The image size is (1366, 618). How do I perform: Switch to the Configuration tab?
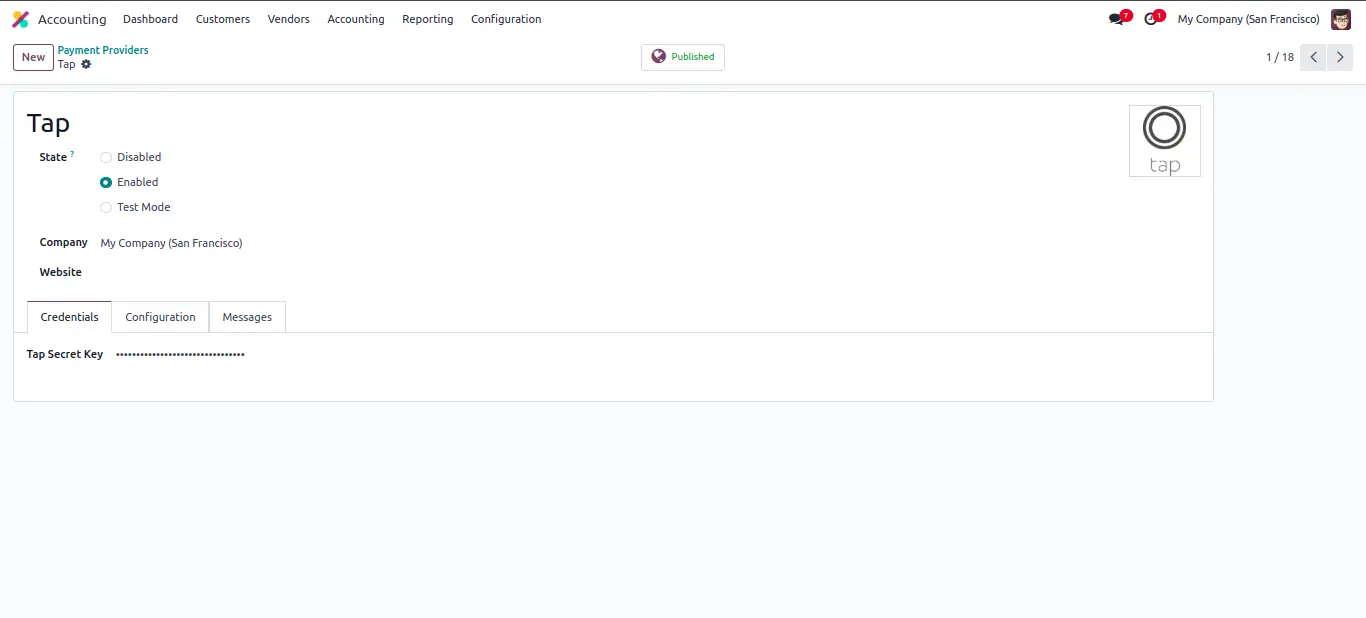(x=160, y=317)
